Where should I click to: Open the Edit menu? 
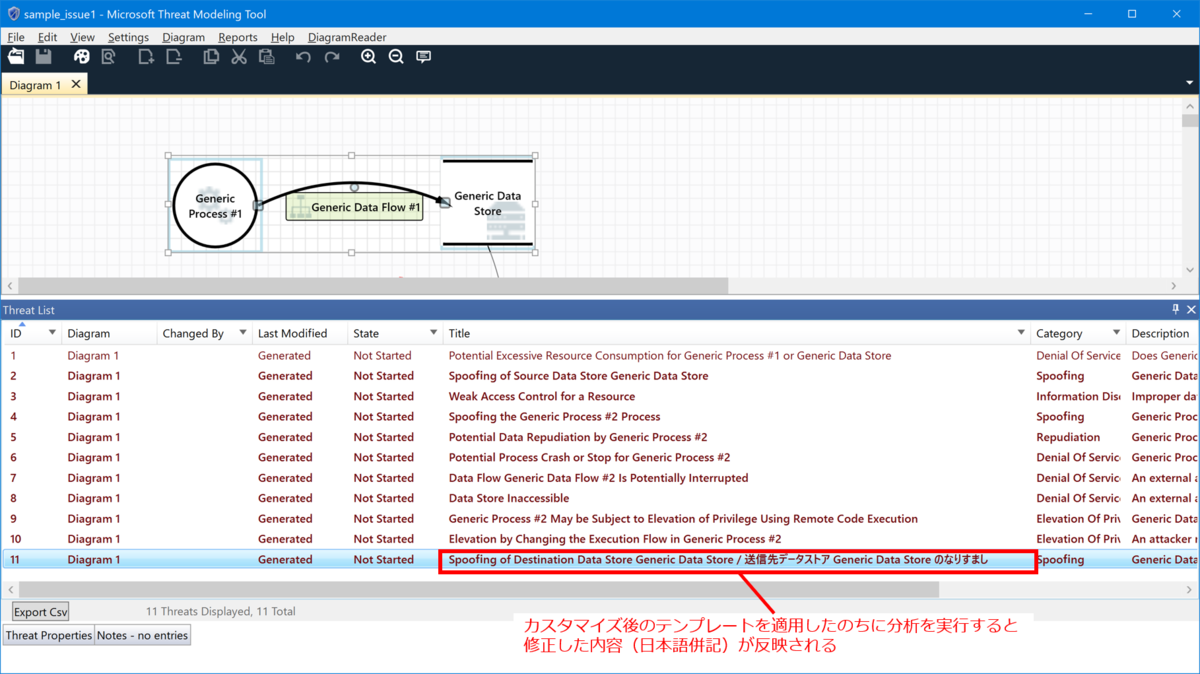click(x=48, y=37)
